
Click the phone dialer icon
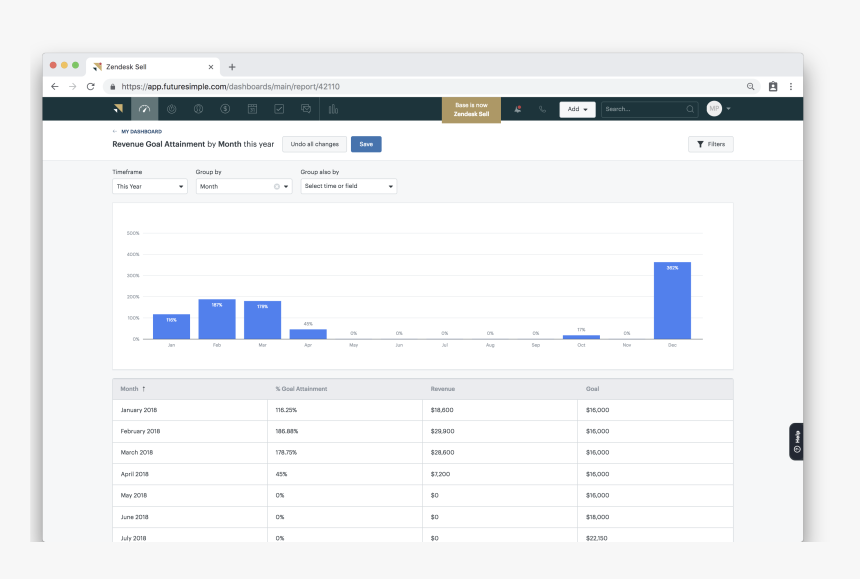pyautogui.click(x=542, y=109)
